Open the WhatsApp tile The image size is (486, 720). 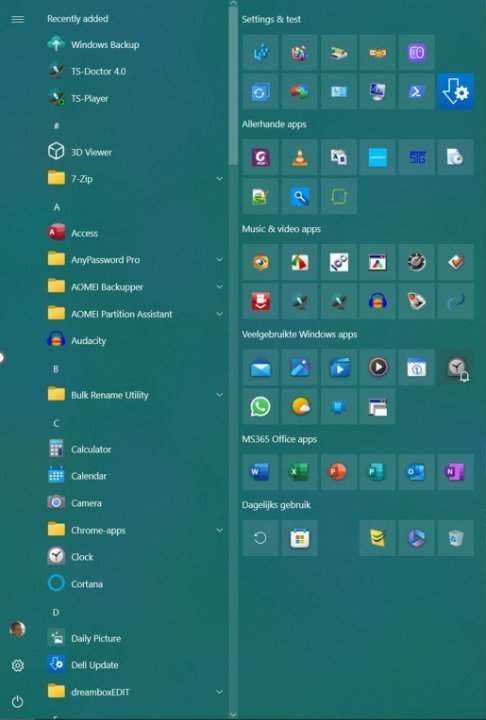260,406
